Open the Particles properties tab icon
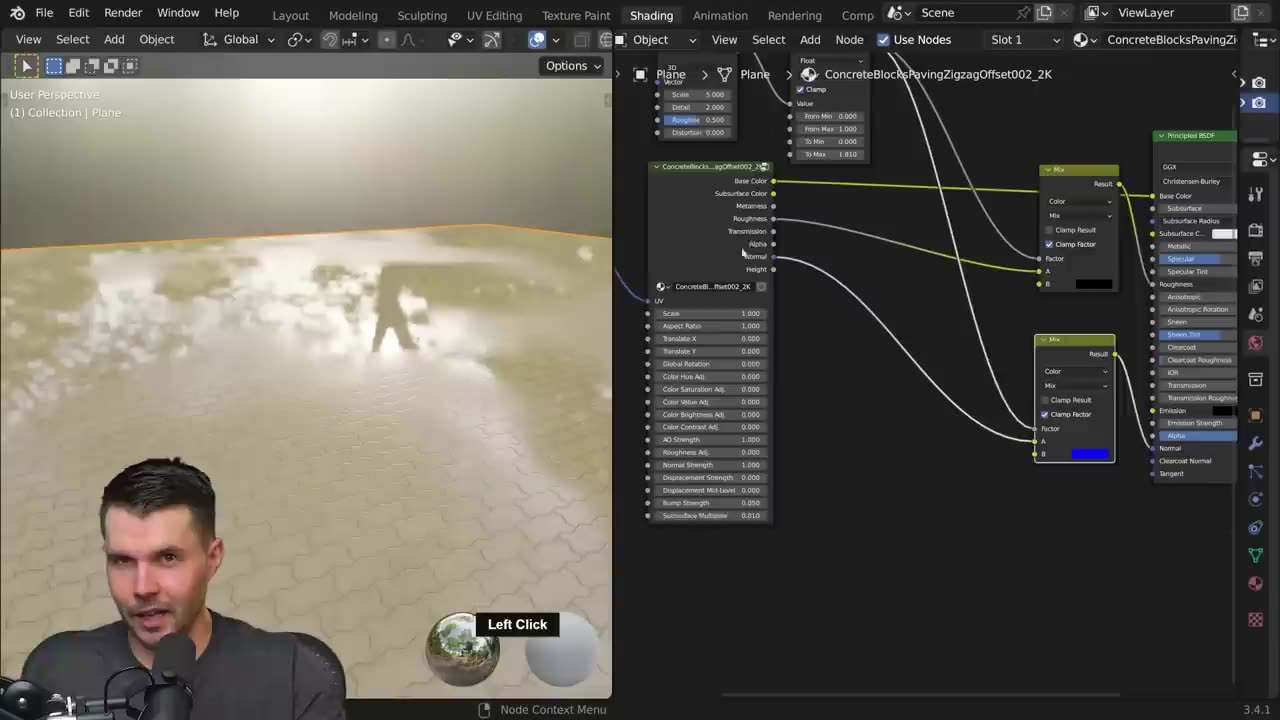Image resolution: width=1280 pixels, height=720 pixels. pos(1256,471)
